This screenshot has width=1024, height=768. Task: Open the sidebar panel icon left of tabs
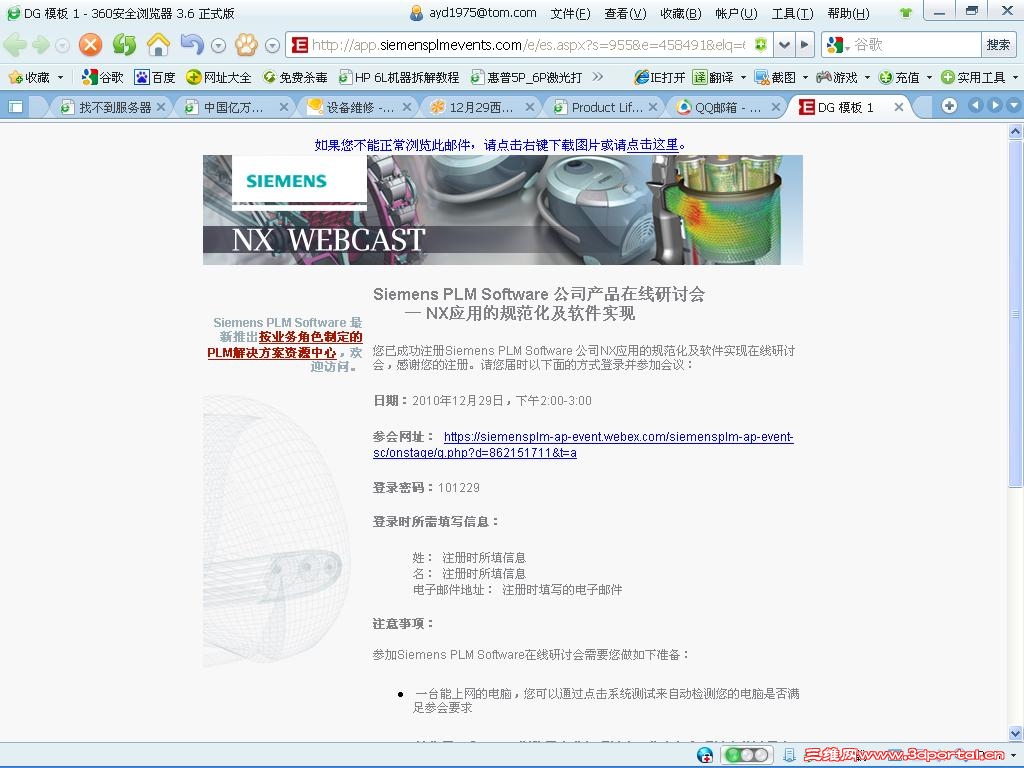coord(16,106)
